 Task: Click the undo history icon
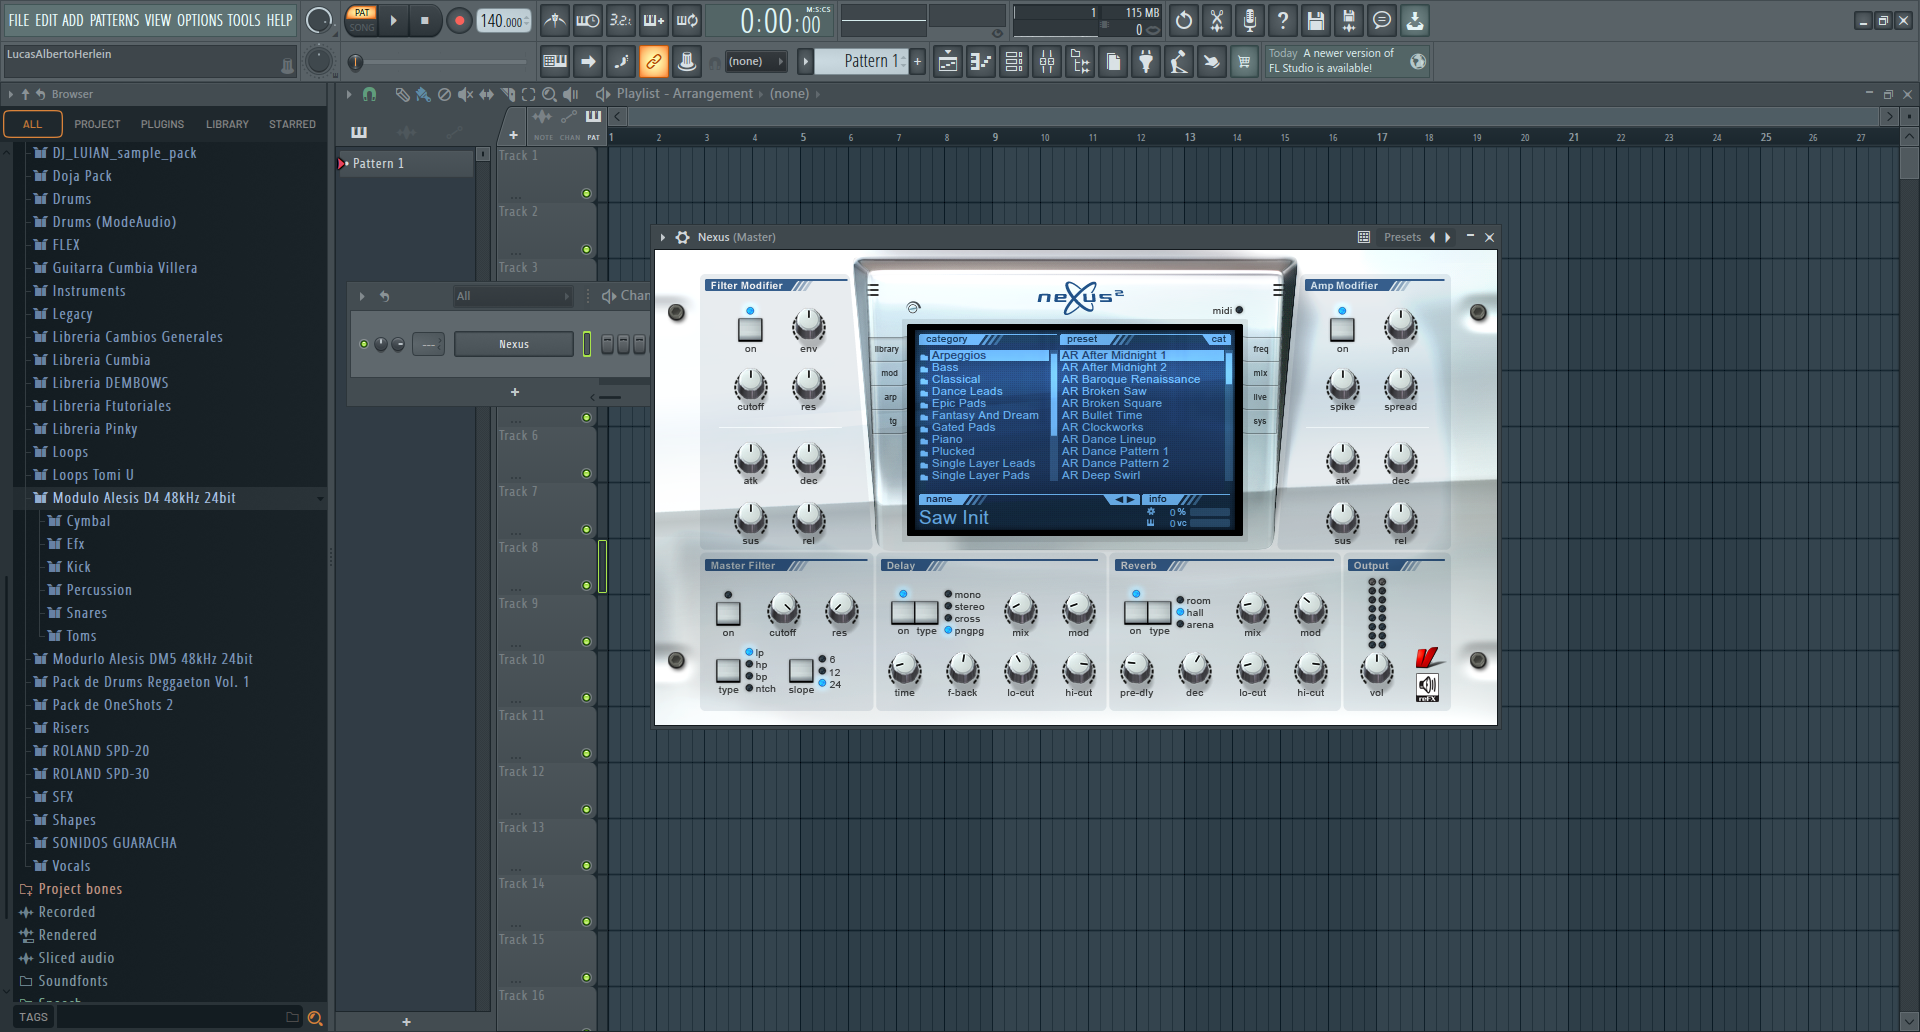(1183, 20)
